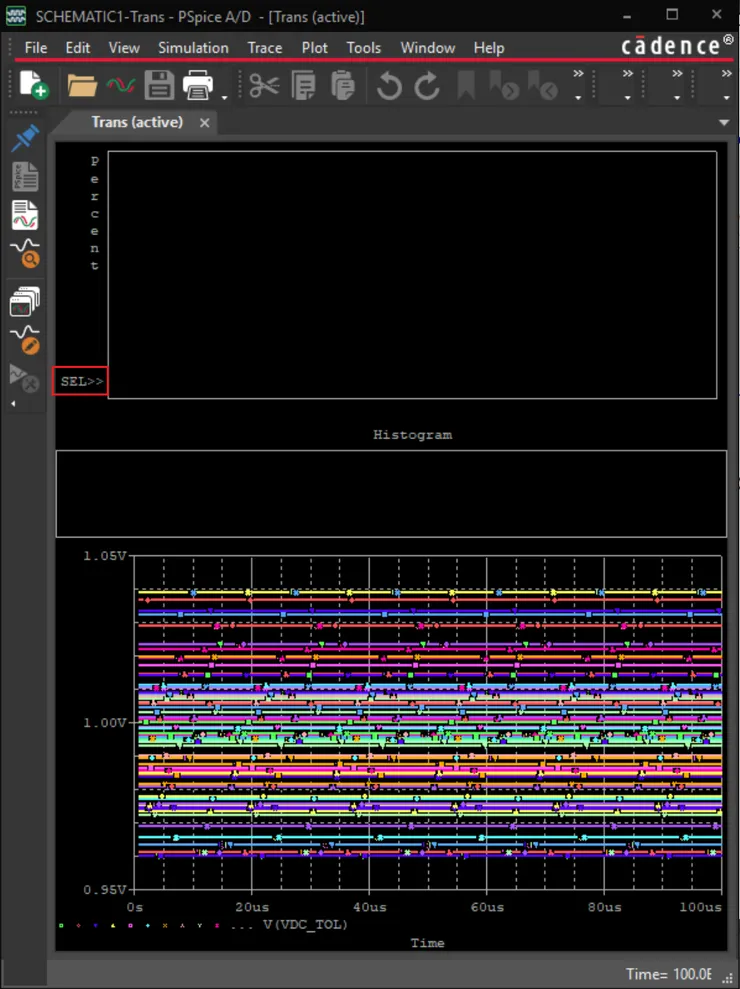Image resolution: width=740 pixels, height=989 pixels.
Task: Click the V(VDC_TOL) trace label
Action: (x=305, y=925)
